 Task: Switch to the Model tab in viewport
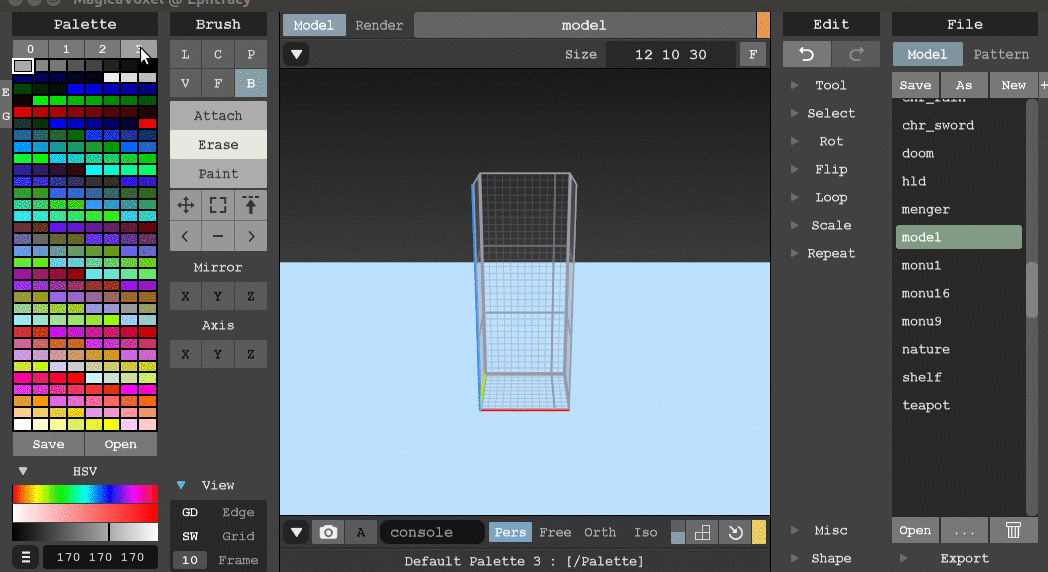point(313,25)
